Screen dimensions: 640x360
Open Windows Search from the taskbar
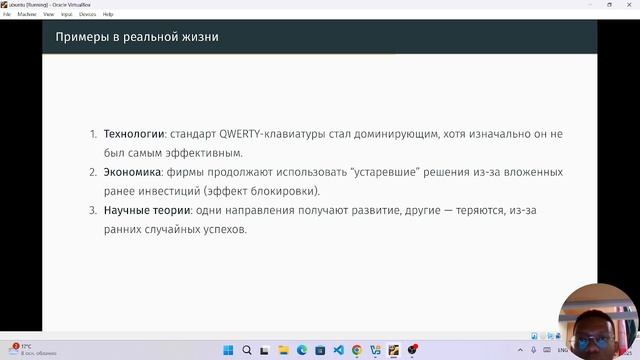click(x=247, y=350)
